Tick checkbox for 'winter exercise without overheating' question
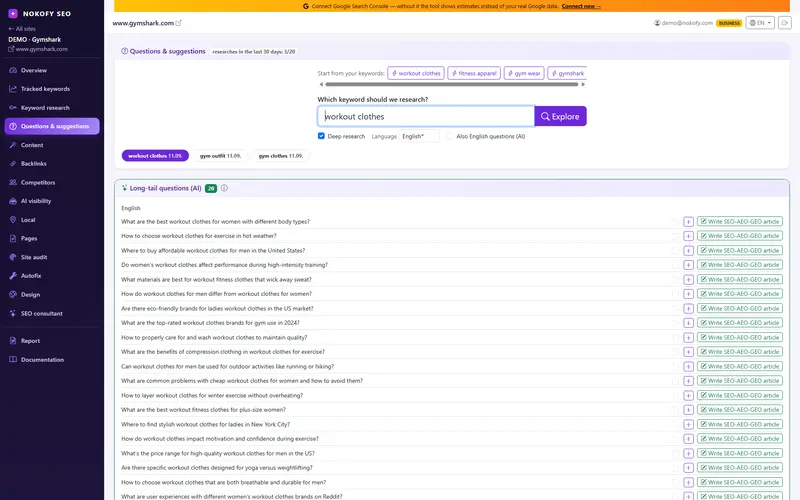 pyautogui.click(x=675, y=395)
